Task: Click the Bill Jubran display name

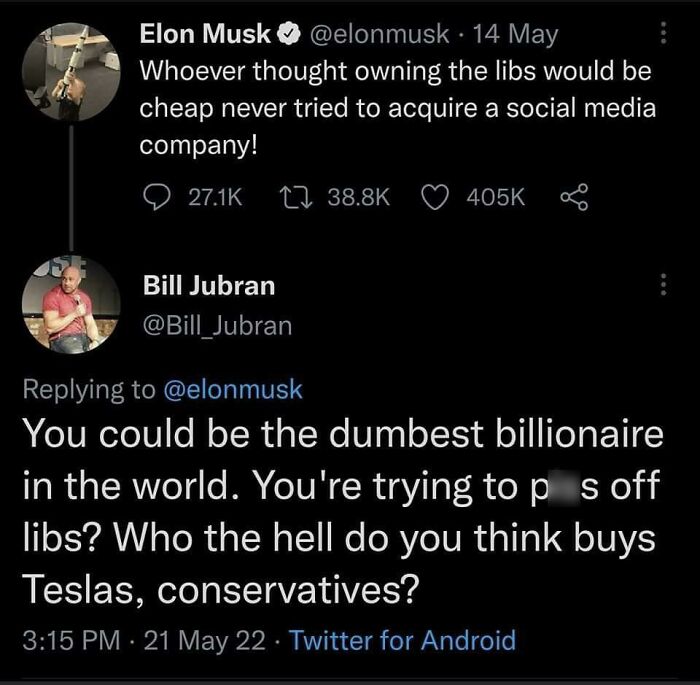Action: (x=208, y=286)
